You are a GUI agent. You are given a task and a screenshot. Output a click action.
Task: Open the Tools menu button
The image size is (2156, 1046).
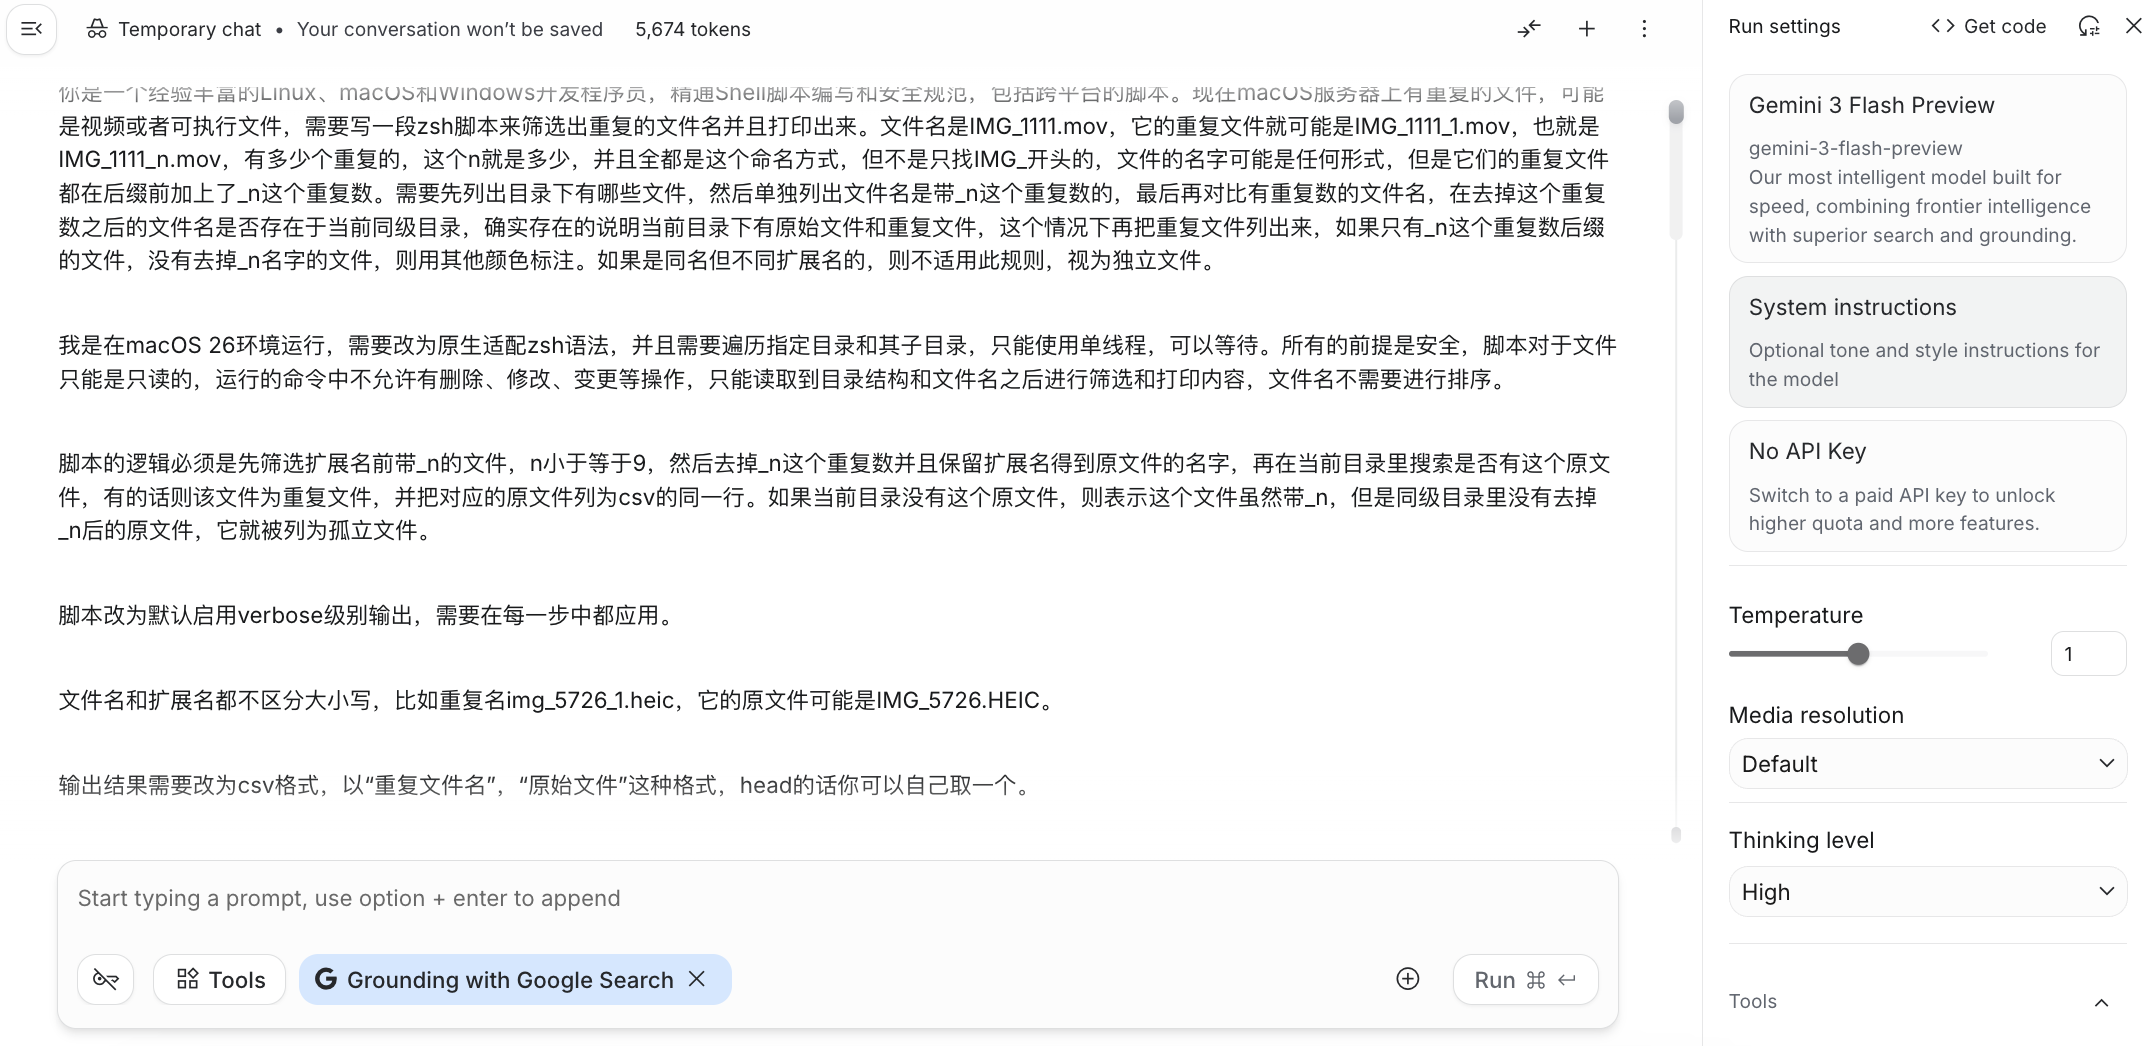coord(220,979)
